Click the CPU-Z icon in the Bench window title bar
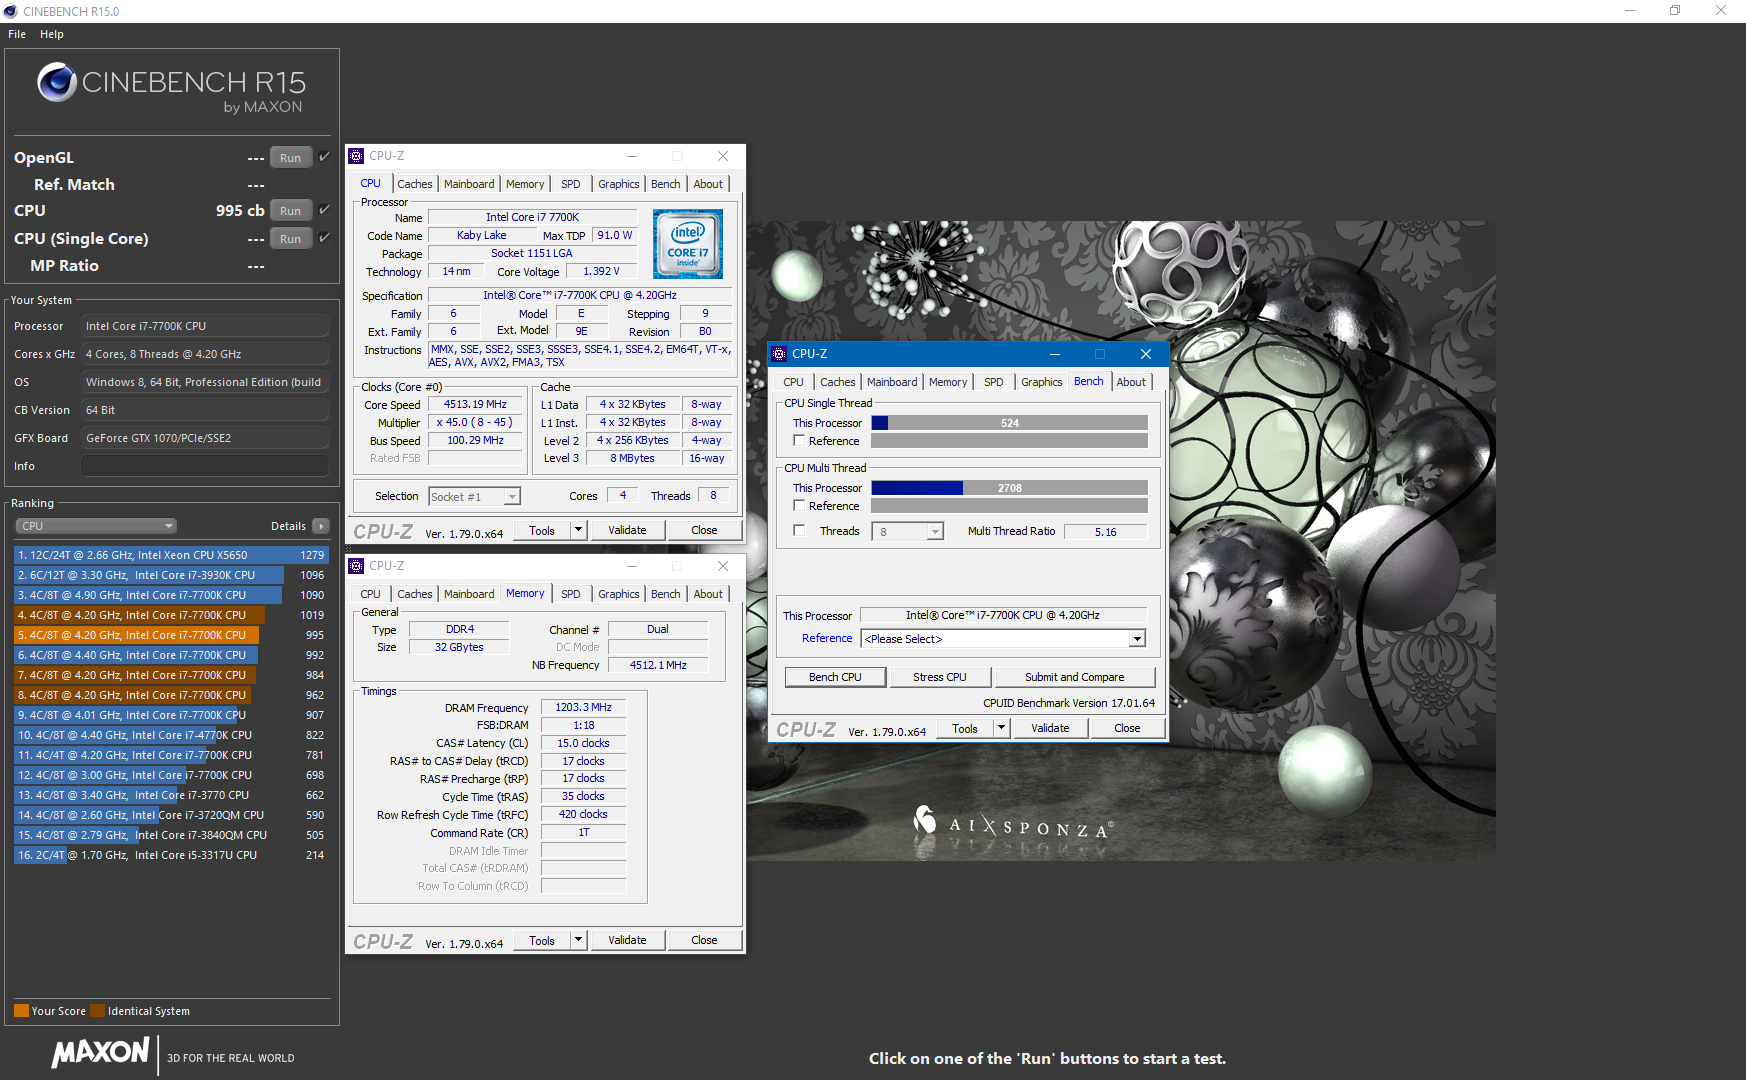The width and height of the screenshot is (1746, 1080). [x=779, y=354]
